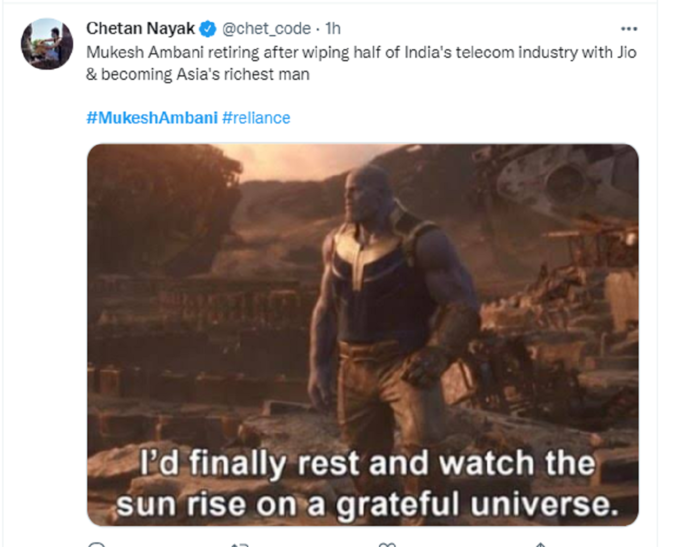Viewport: 680px width, 547px height.
Task: Open the Chetan Nayak display name link
Action: [x=141, y=29]
